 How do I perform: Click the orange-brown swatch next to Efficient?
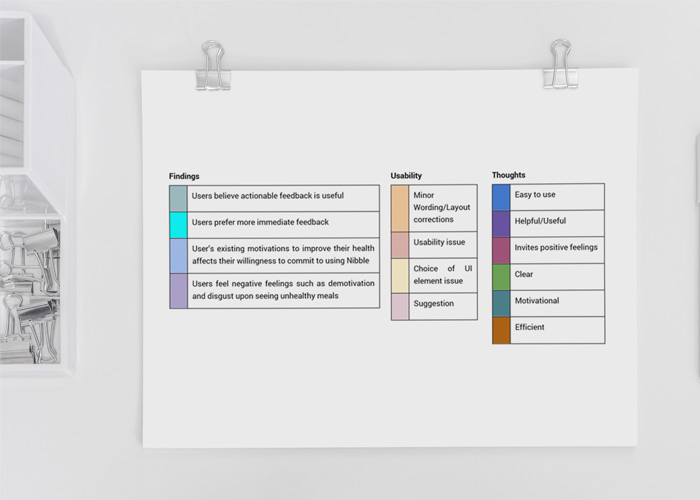coord(501,330)
